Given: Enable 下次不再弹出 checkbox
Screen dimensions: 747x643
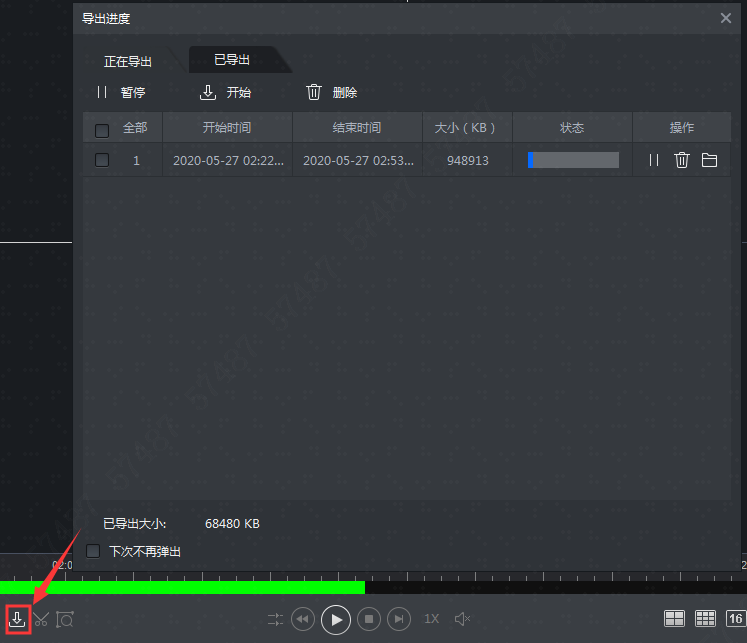Looking at the screenshot, I should pyautogui.click(x=93, y=551).
